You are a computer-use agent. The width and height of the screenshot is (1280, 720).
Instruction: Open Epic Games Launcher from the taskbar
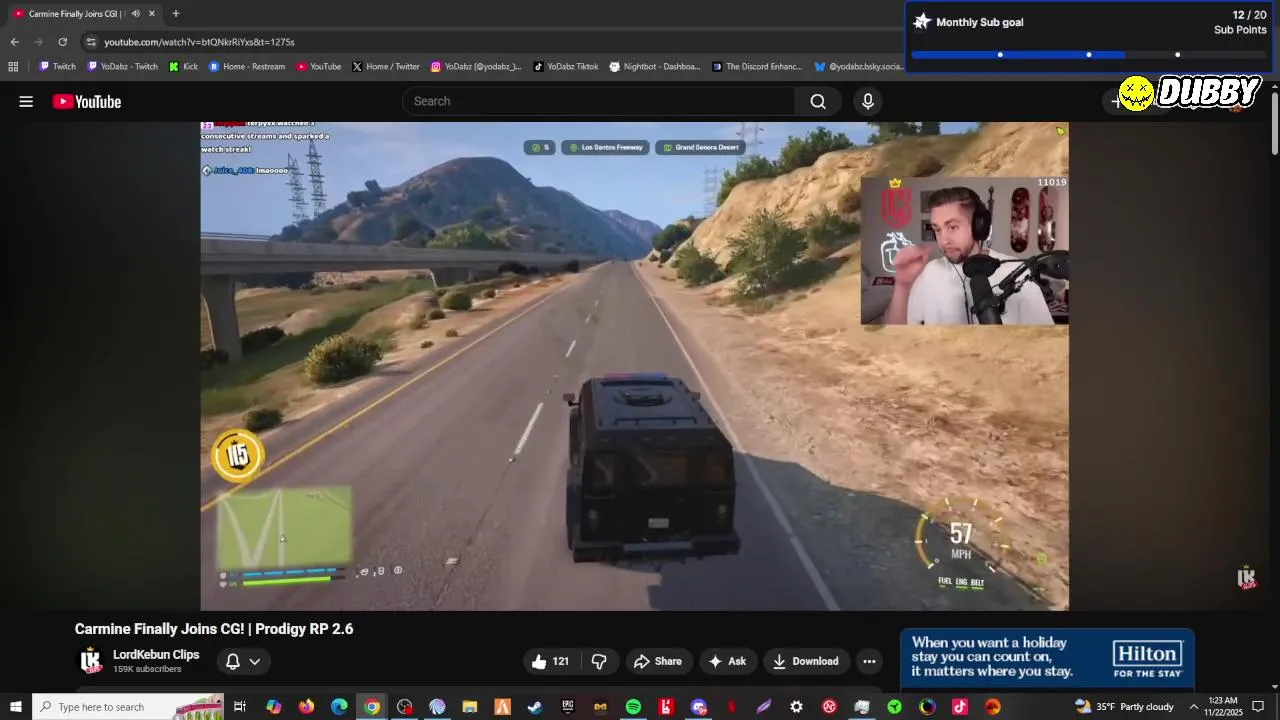(568, 707)
